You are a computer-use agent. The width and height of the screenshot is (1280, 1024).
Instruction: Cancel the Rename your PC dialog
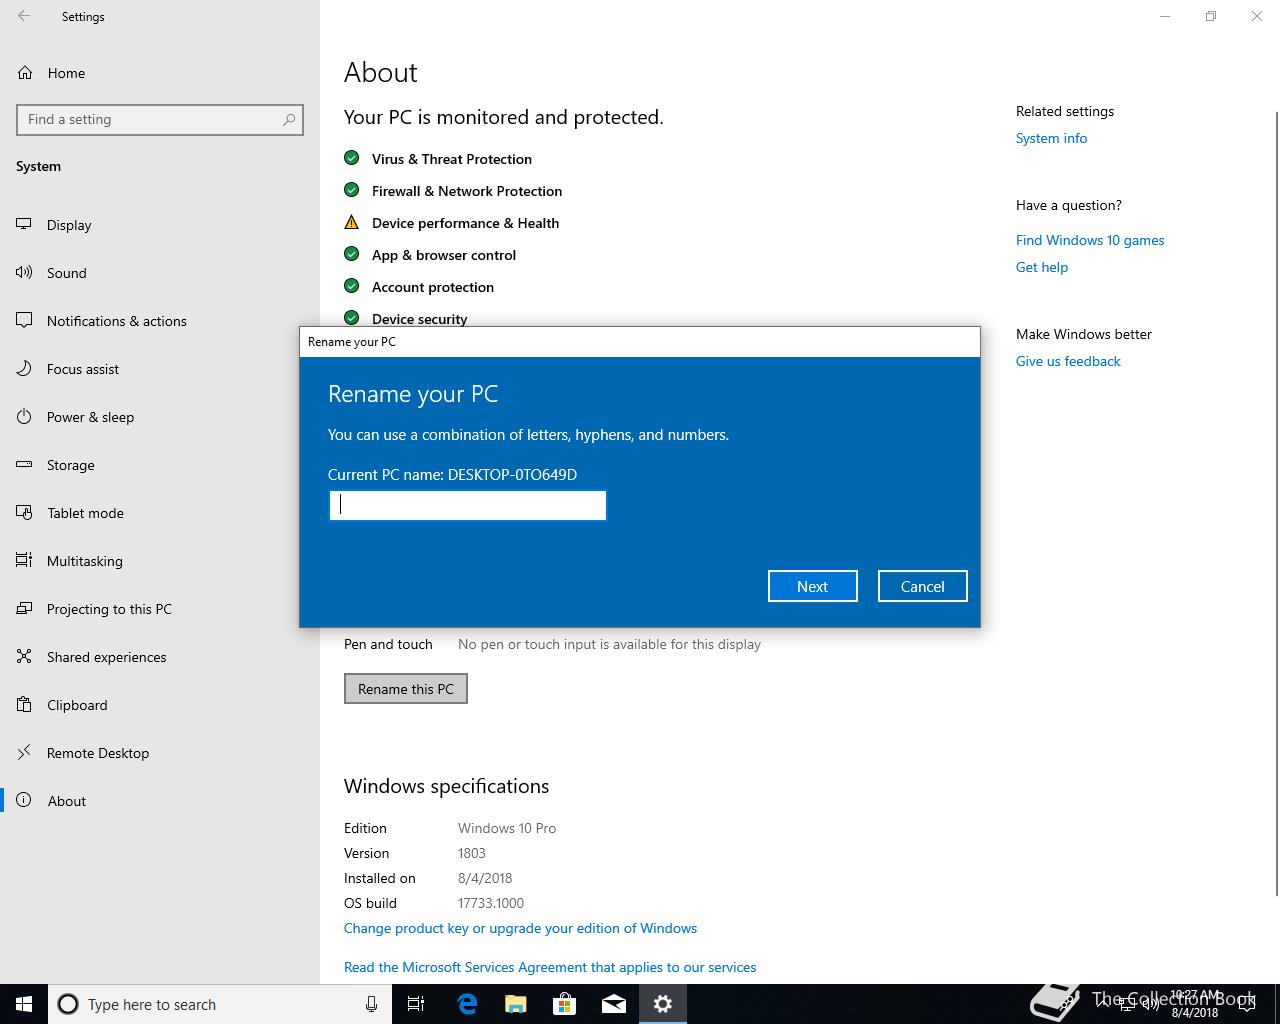pyautogui.click(x=923, y=586)
